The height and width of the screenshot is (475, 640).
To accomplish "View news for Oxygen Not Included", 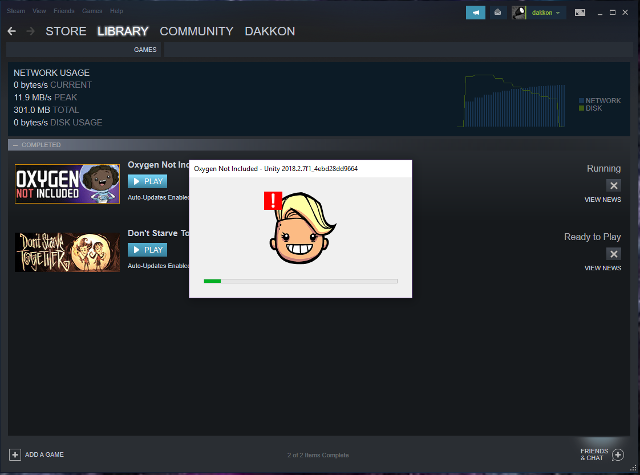I will [602, 200].
